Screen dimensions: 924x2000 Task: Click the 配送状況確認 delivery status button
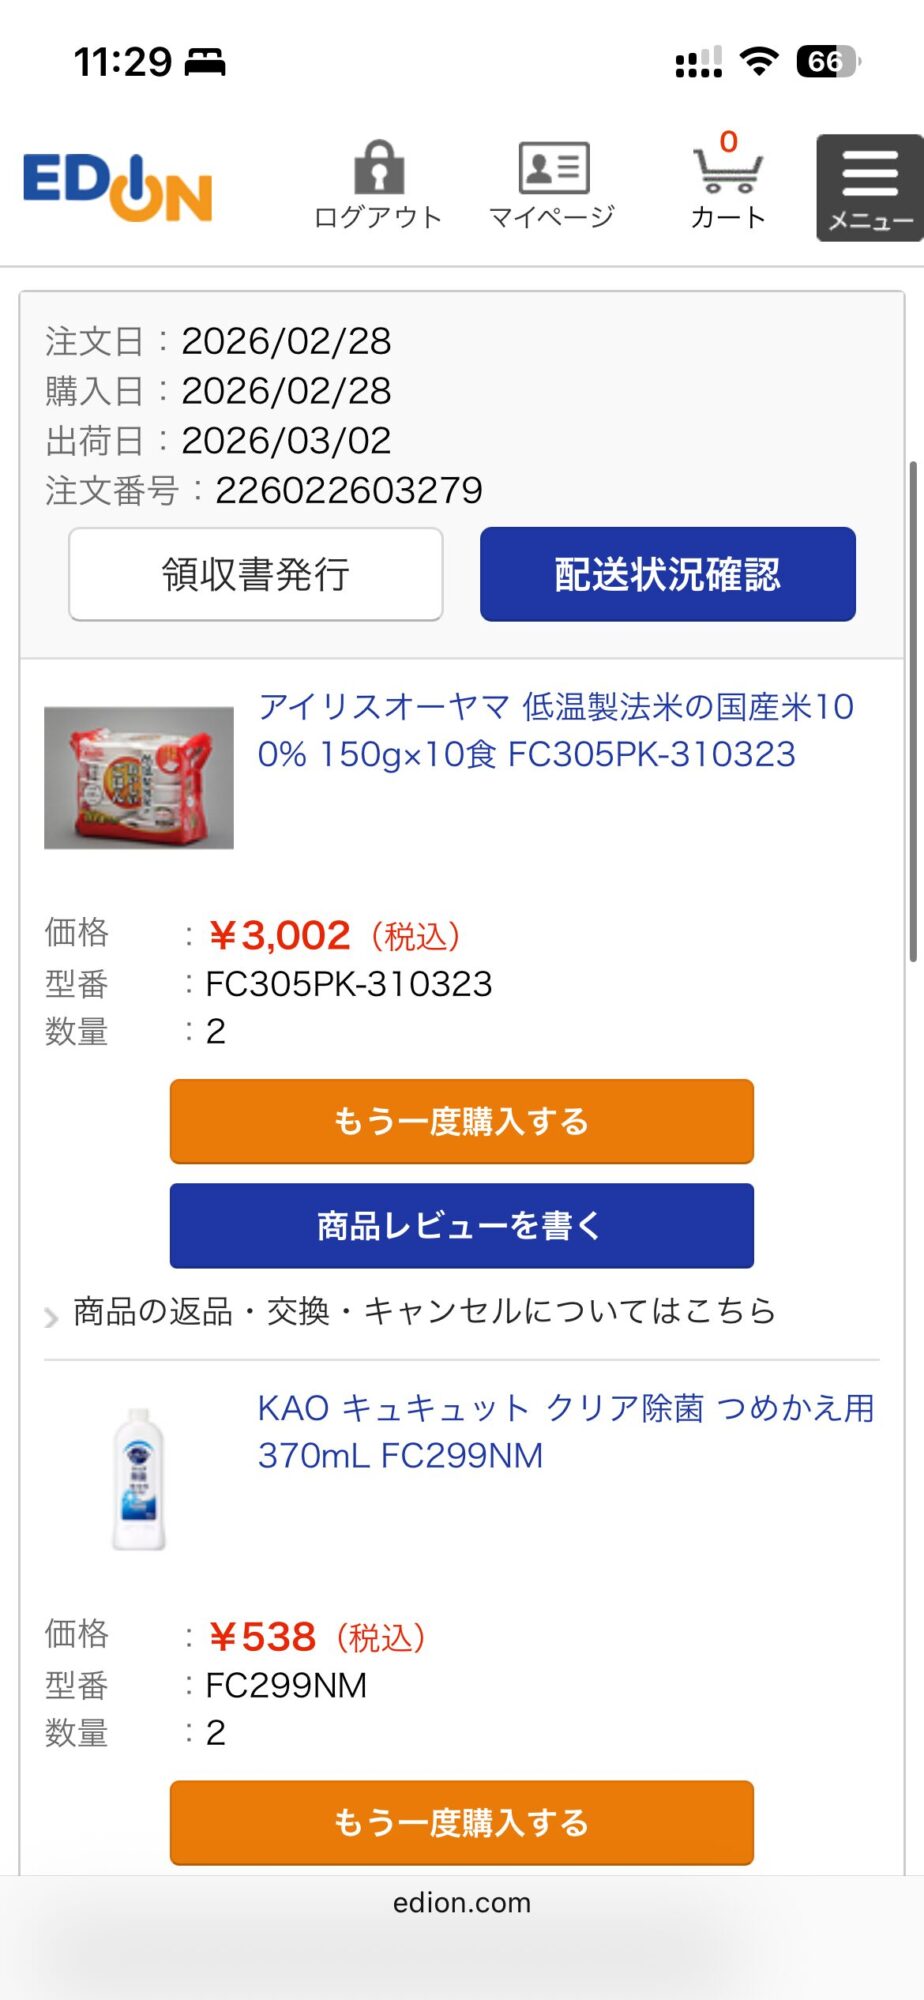(667, 575)
